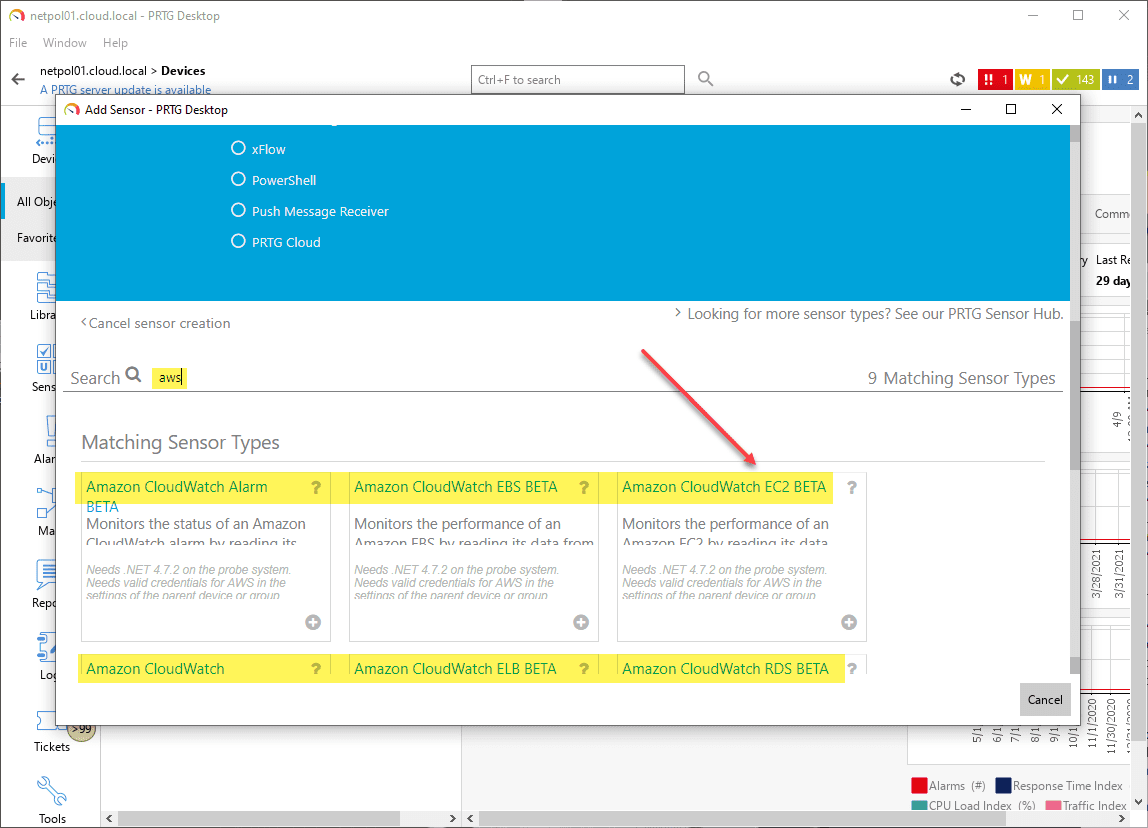
Task: Open Amazon CloudWatch RDS BETA sensor
Action: [725, 668]
